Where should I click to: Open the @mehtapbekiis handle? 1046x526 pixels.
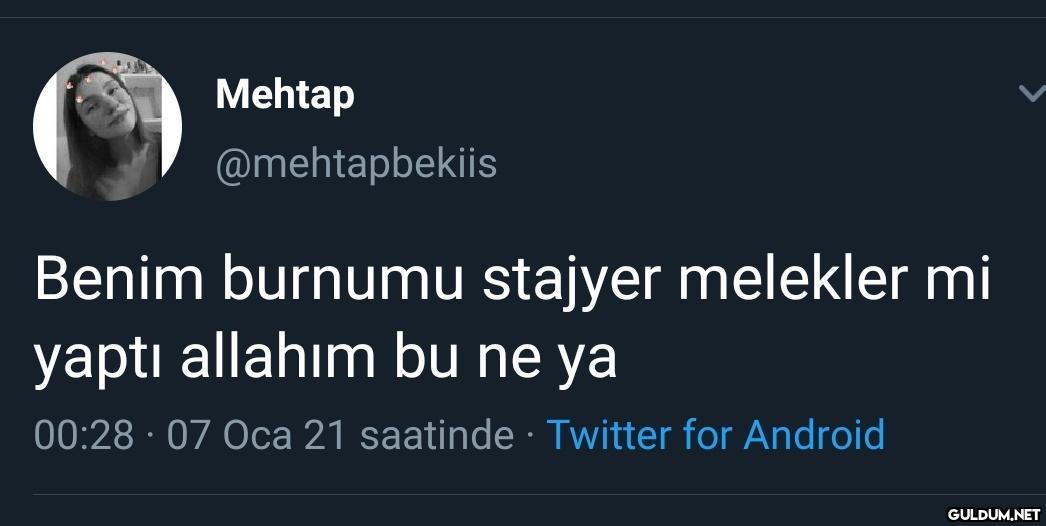point(356,162)
